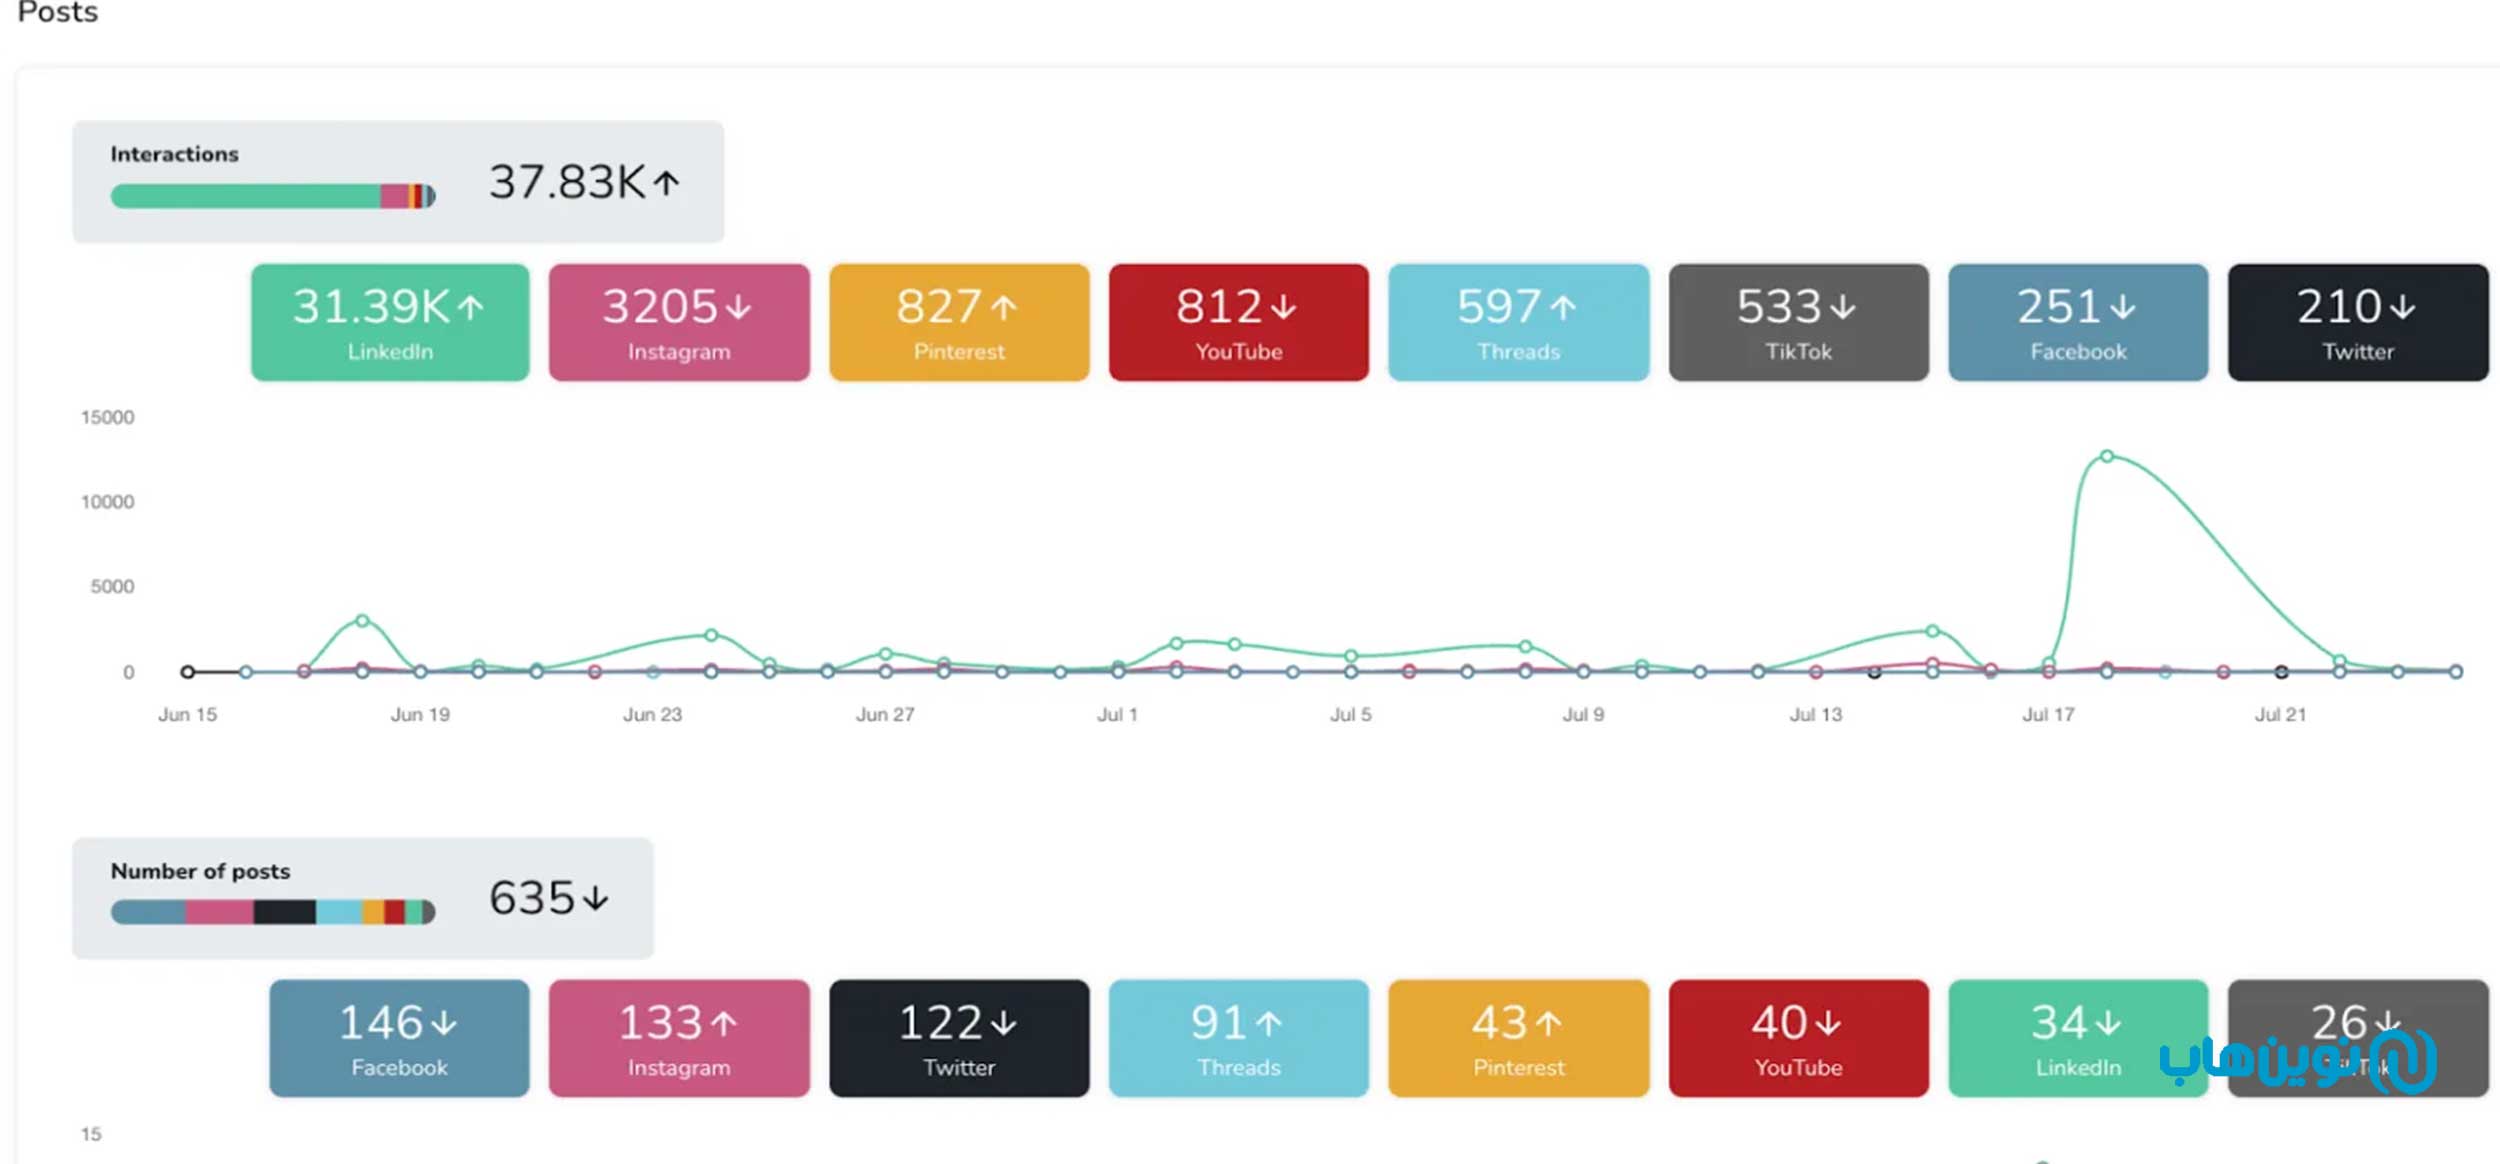Click the Interactions total summary card
The image size is (2500, 1164).
(397, 181)
